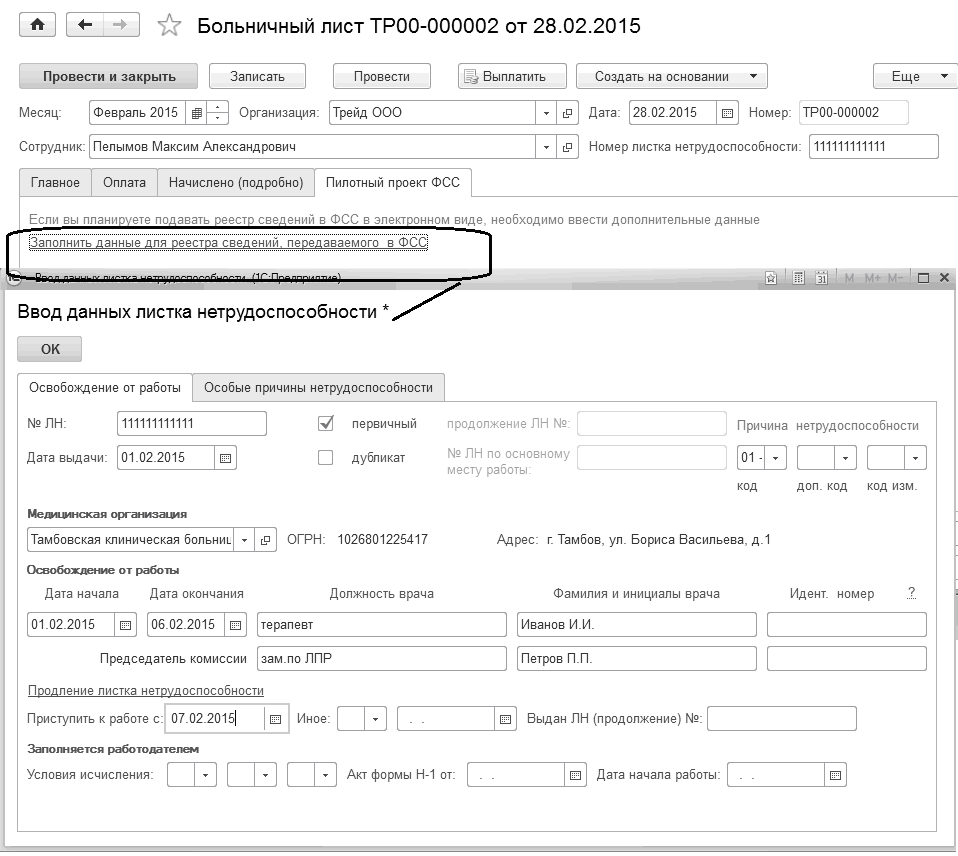Open the first Условия исчисления dropdown
The image size is (958, 856).
click(205, 775)
